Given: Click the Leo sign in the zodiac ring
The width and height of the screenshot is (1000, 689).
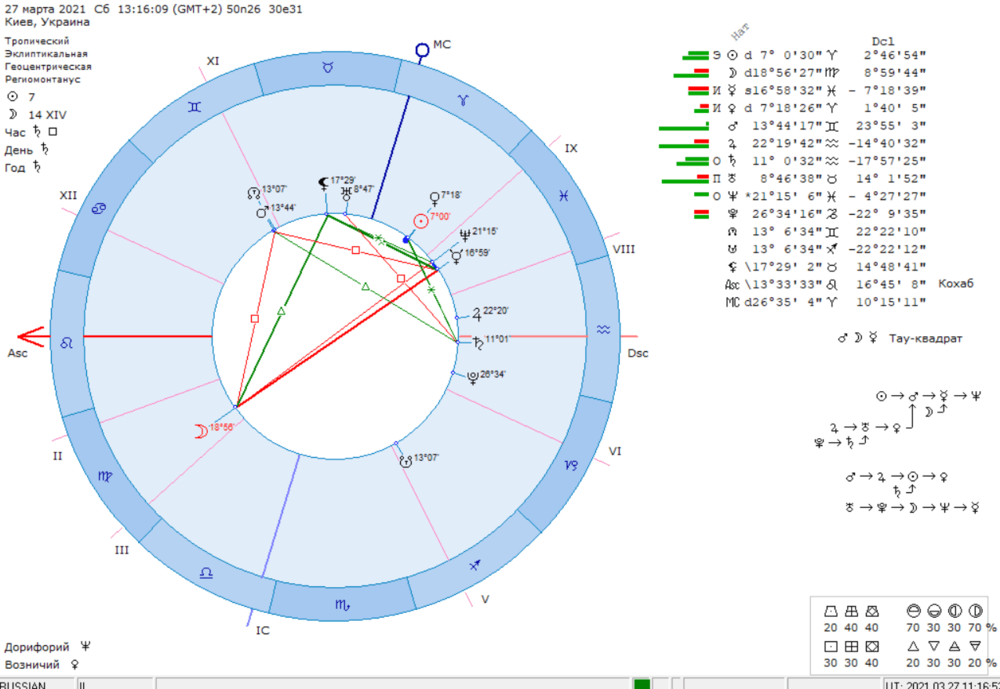Looking at the screenshot, I should [x=66, y=343].
